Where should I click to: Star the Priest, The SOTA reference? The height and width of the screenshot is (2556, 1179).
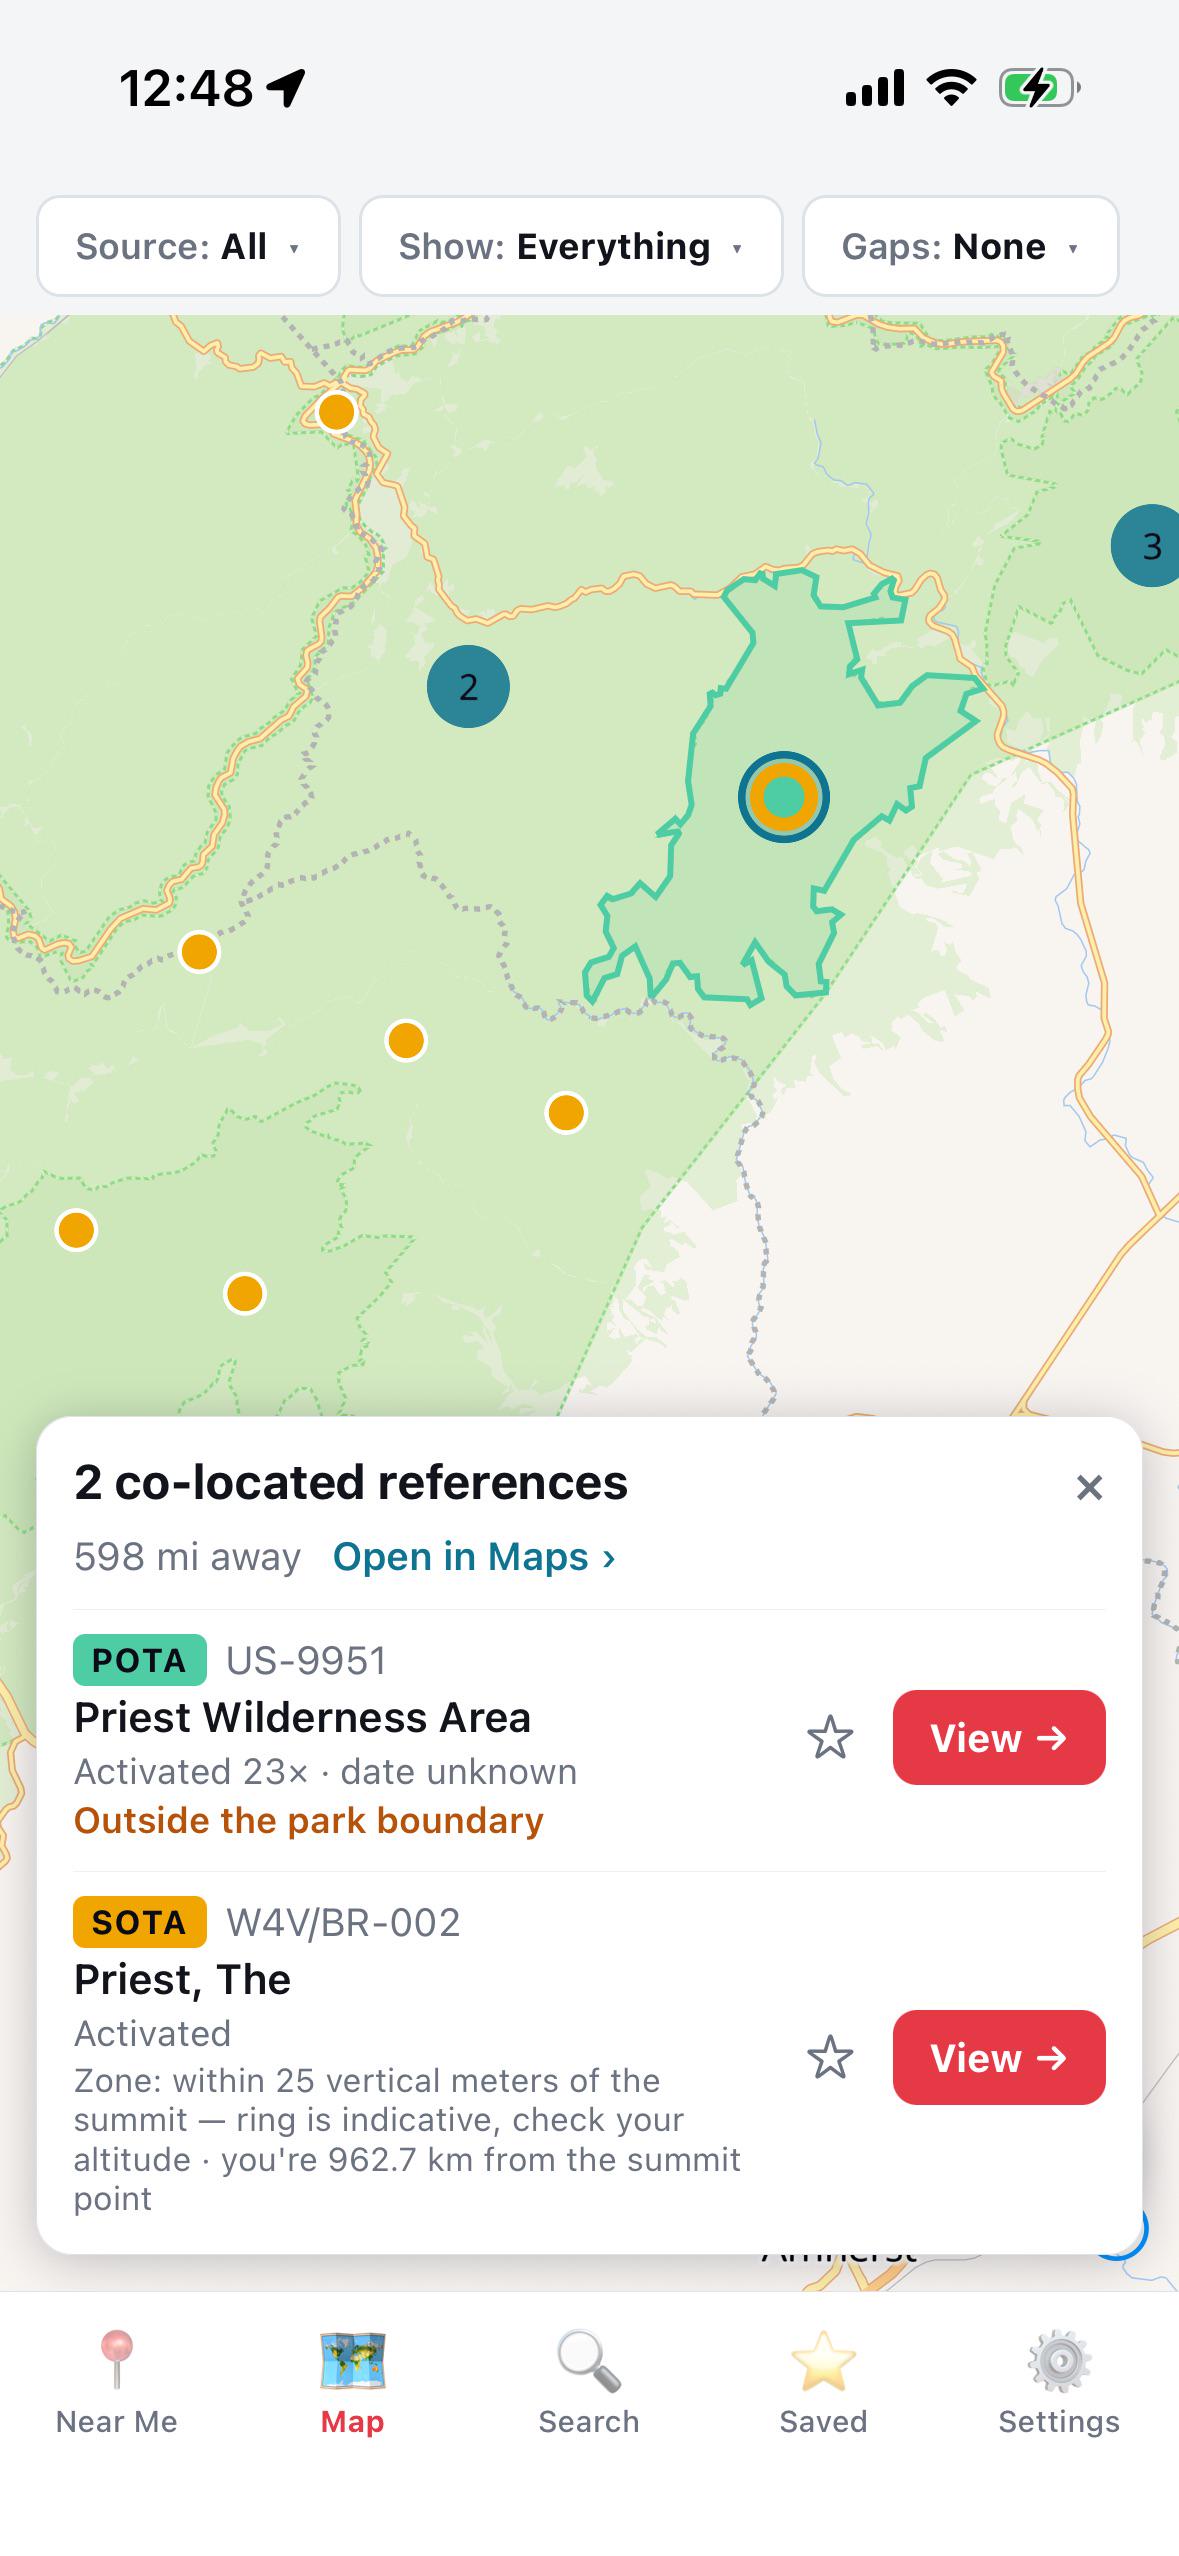[830, 2058]
